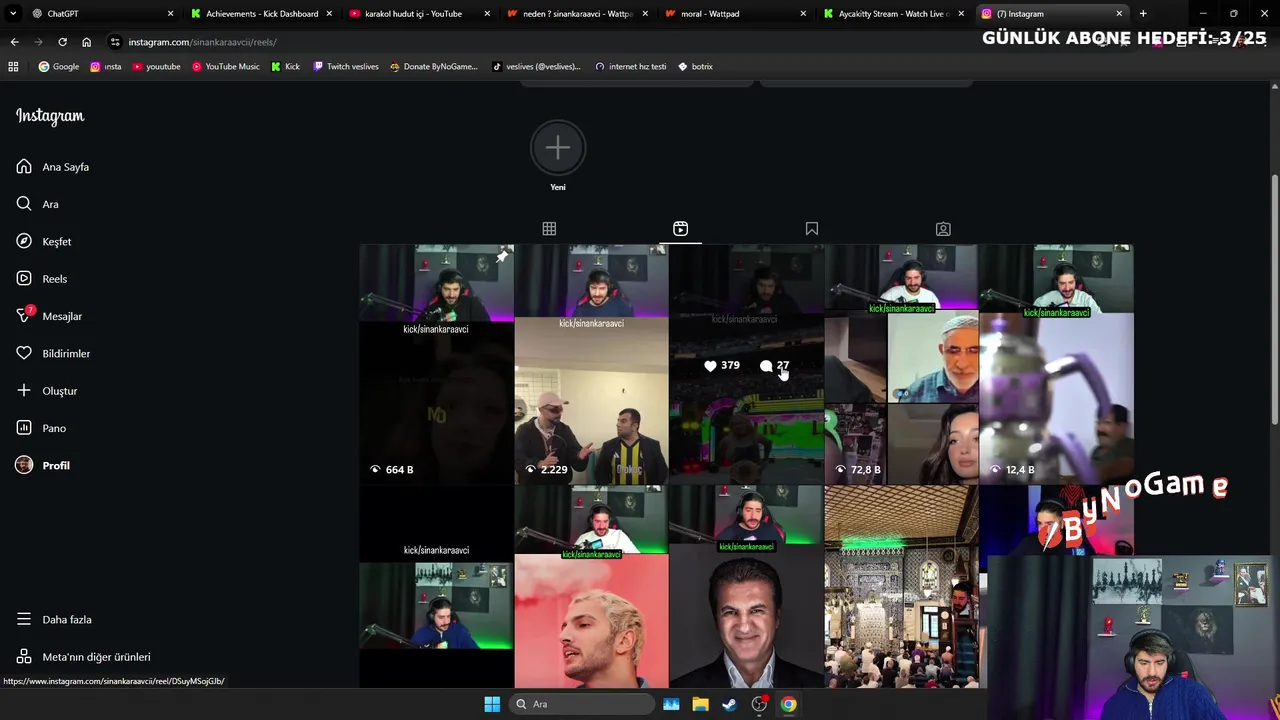Open Meta'nın diğer ürünleri
This screenshot has width=1280, height=720.
[84, 657]
